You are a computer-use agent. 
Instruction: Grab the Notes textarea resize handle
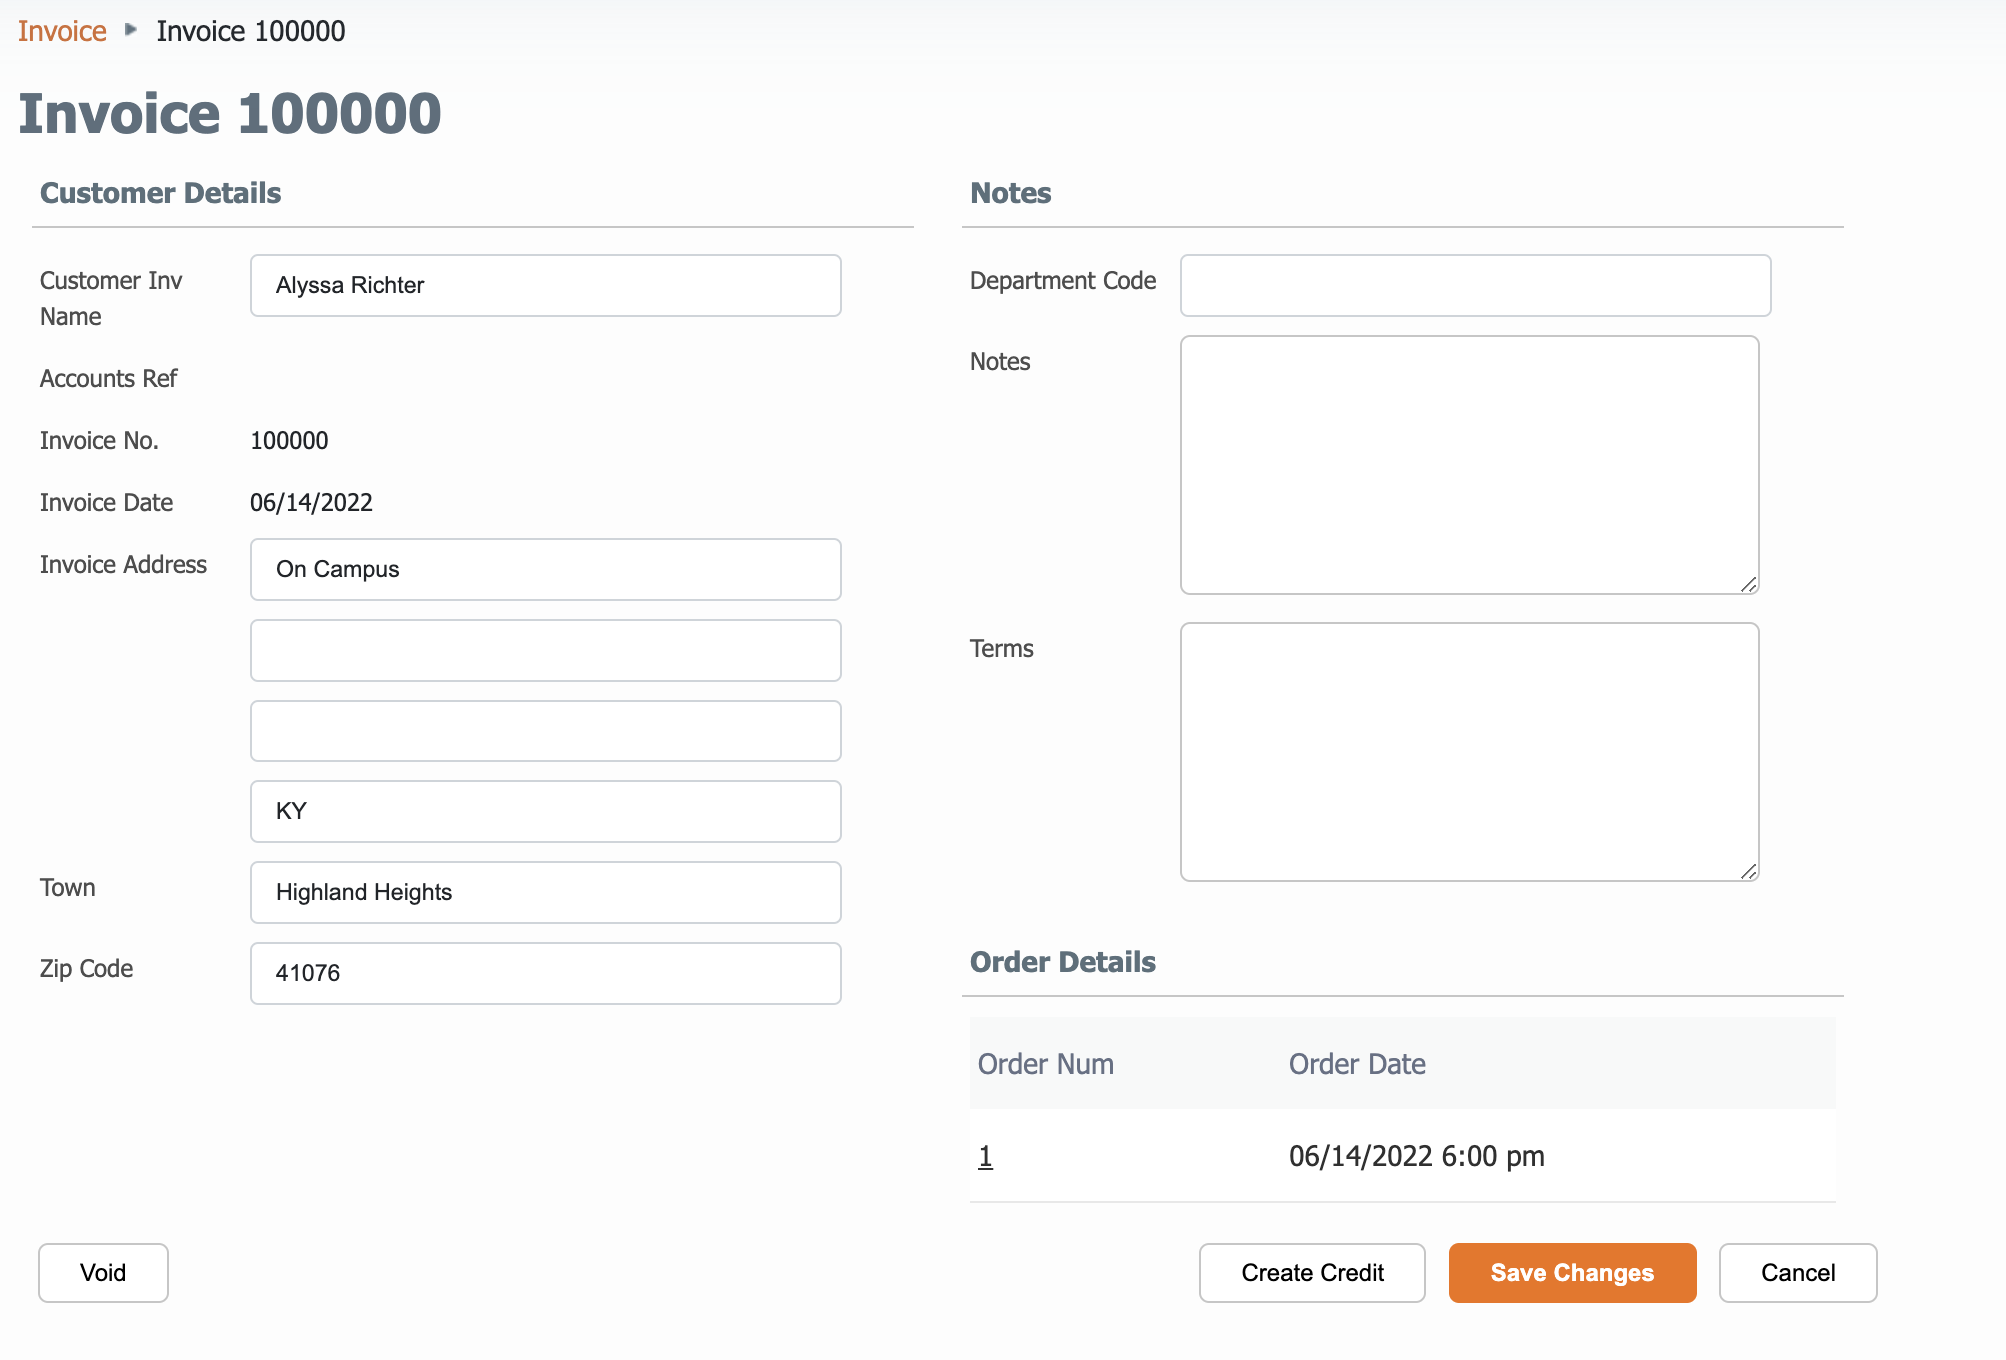point(1748,584)
